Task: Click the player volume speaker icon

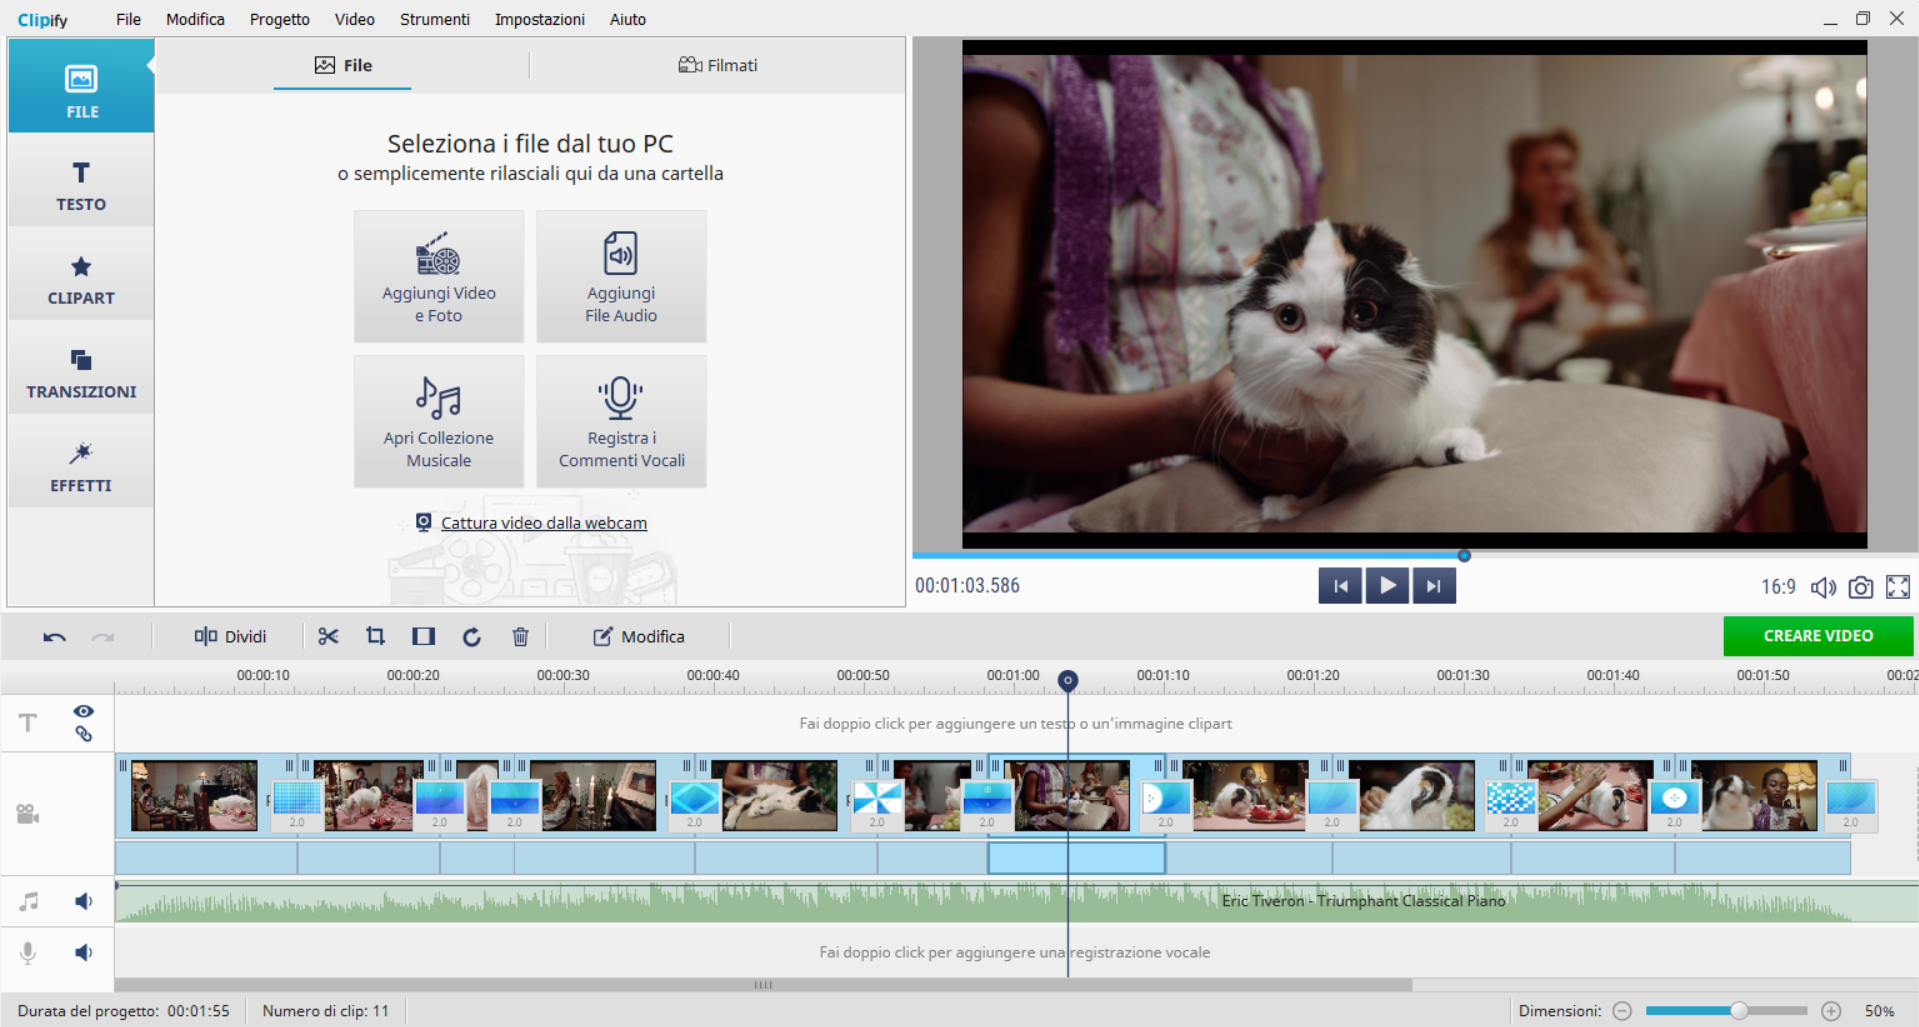Action: [x=1823, y=587]
